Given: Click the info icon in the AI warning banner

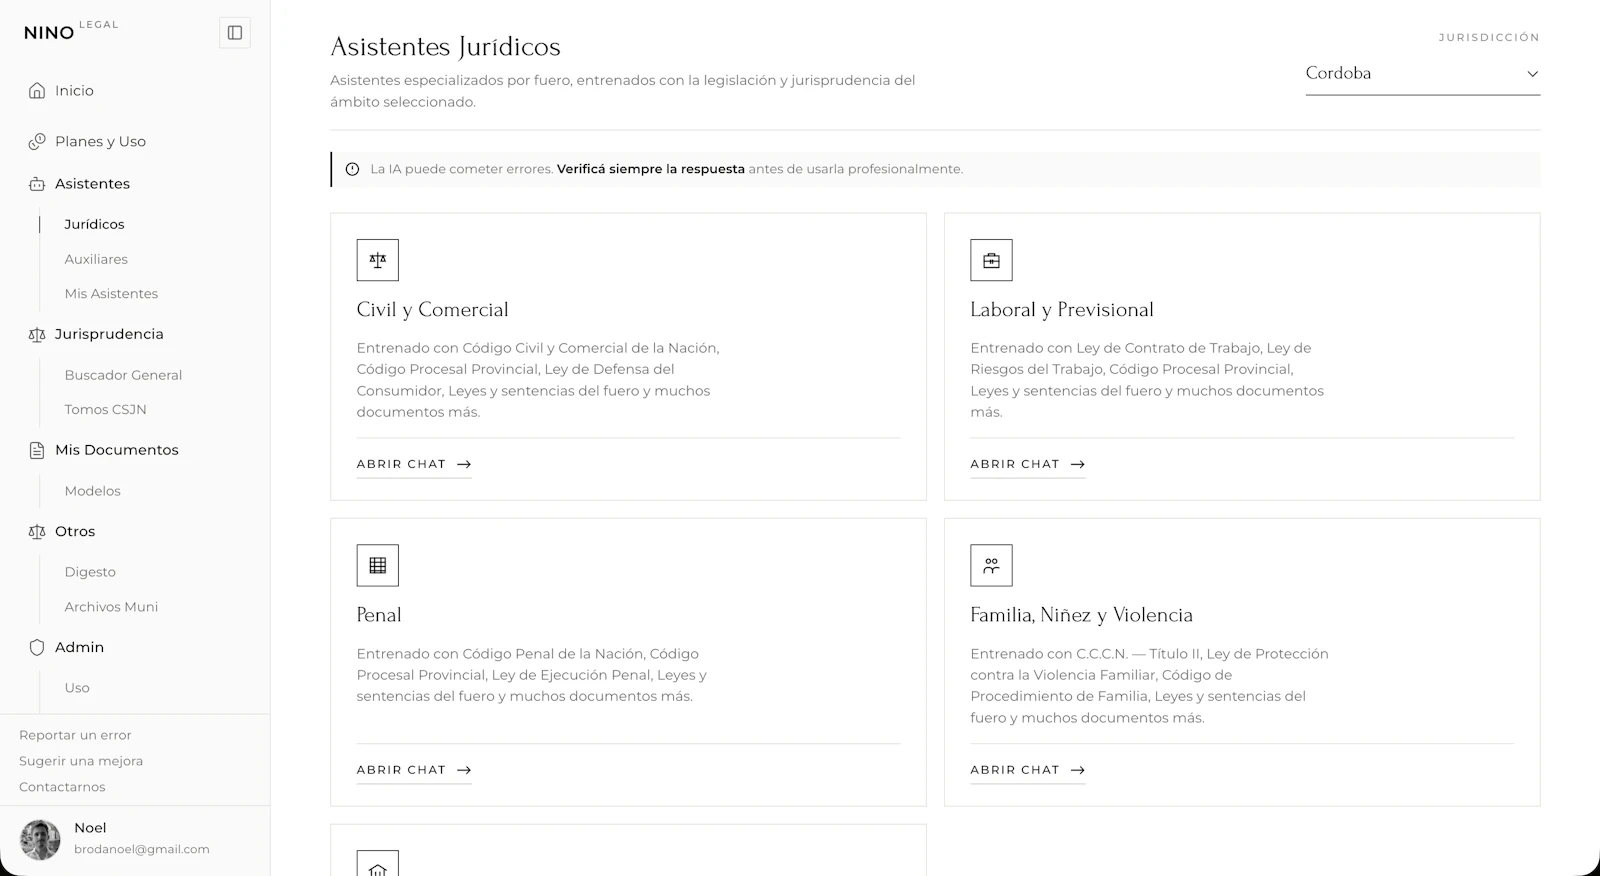Looking at the screenshot, I should pos(352,169).
